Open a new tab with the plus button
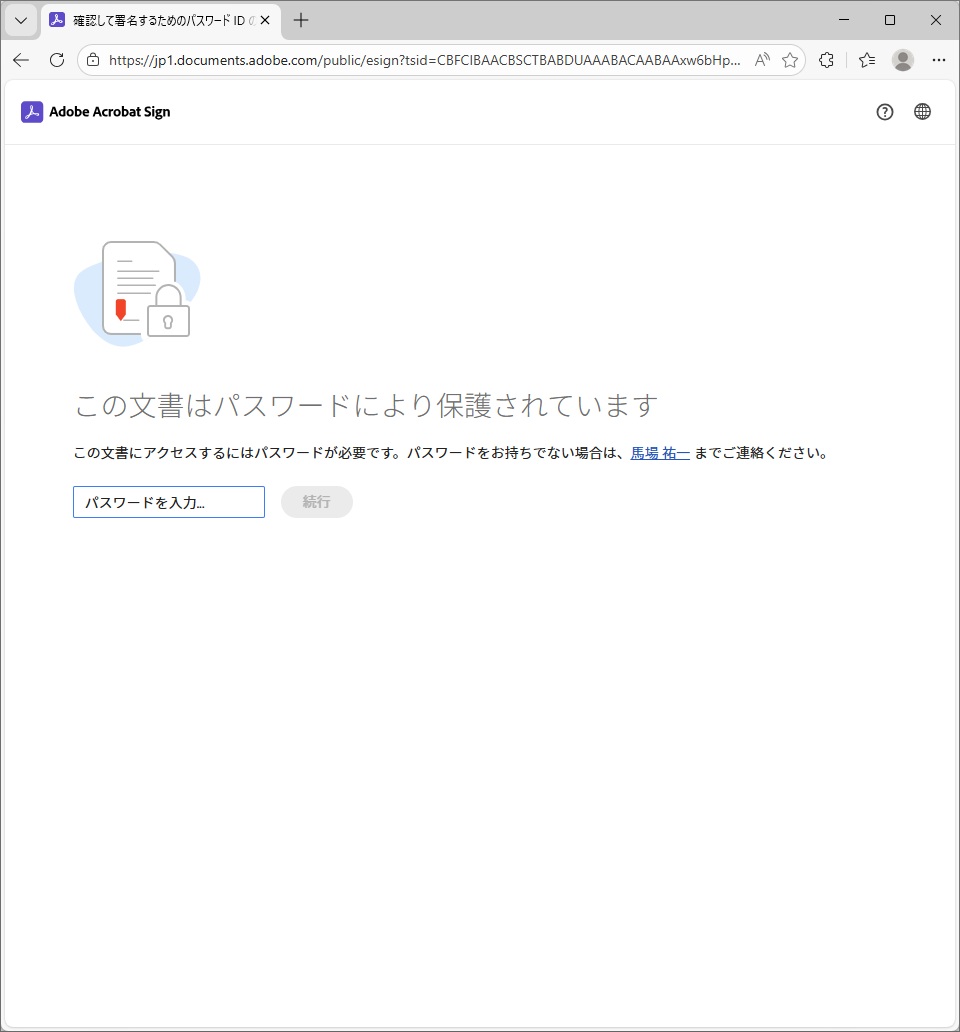The height and width of the screenshot is (1032, 960). [301, 20]
